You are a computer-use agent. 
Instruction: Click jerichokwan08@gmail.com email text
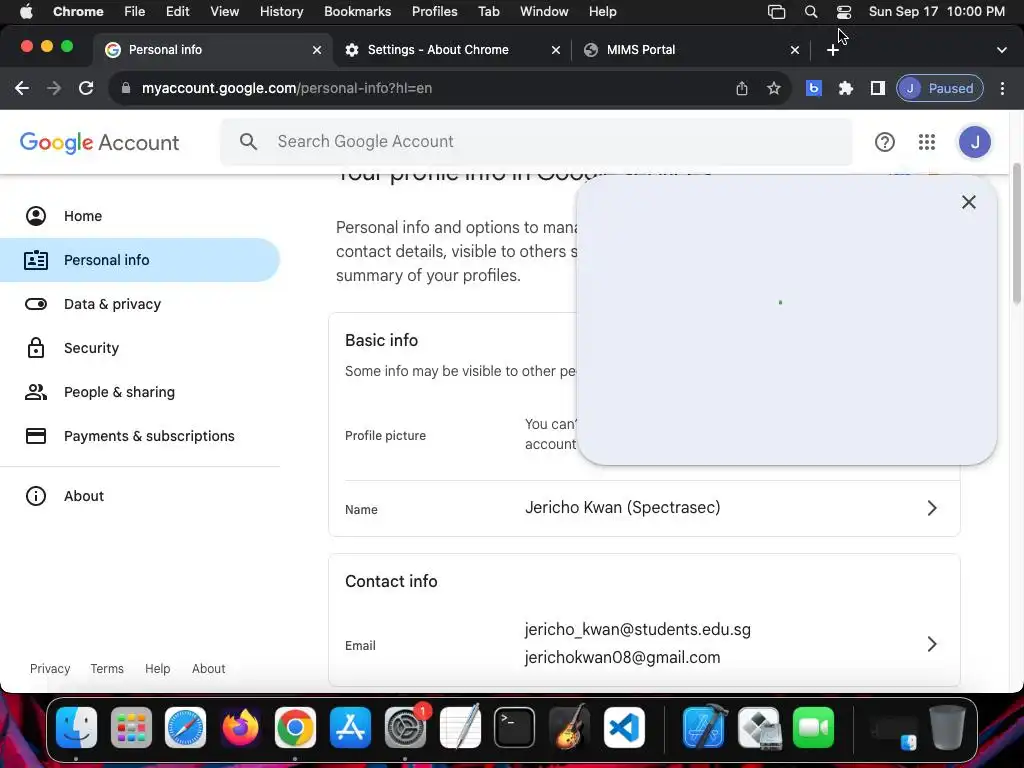click(622, 658)
